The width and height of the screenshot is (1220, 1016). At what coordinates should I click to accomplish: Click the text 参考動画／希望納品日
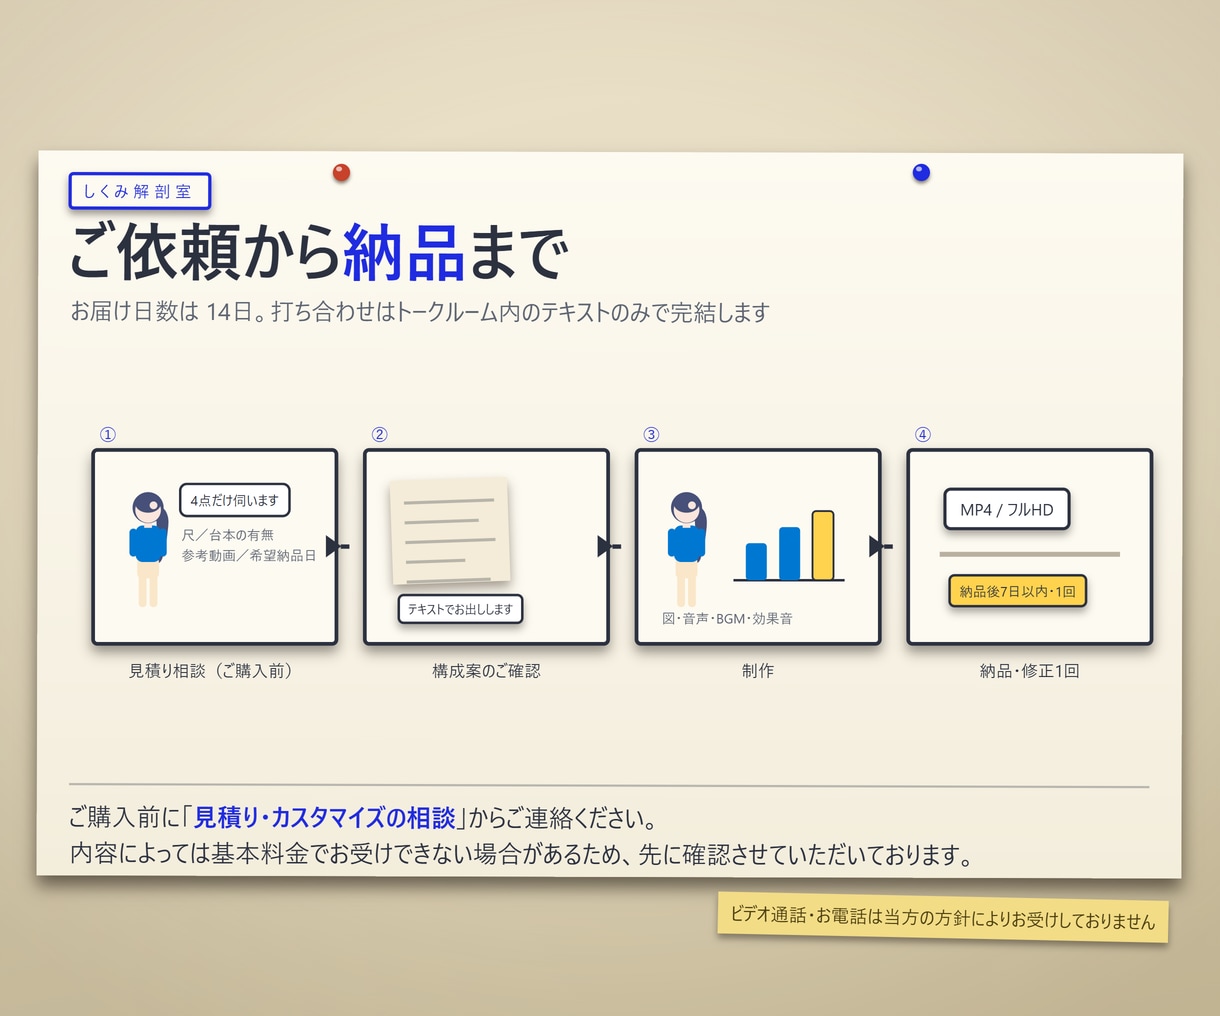tap(249, 555)
